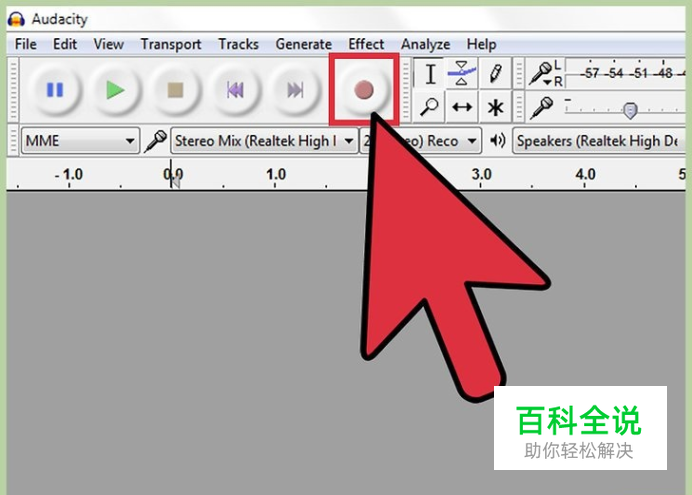Open the MME audio host dropdown

pos(80,141)
